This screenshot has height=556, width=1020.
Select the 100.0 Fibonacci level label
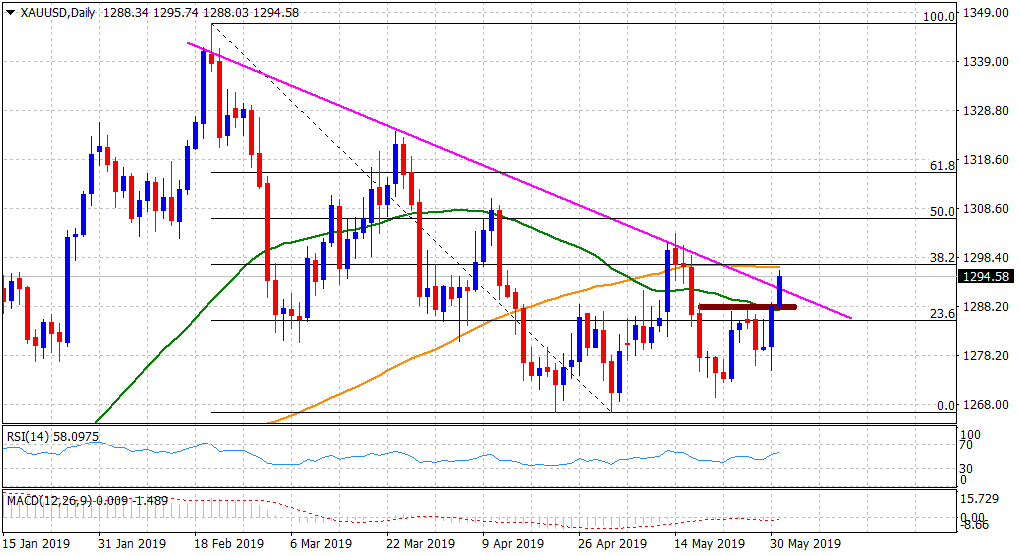pos(938,17)
